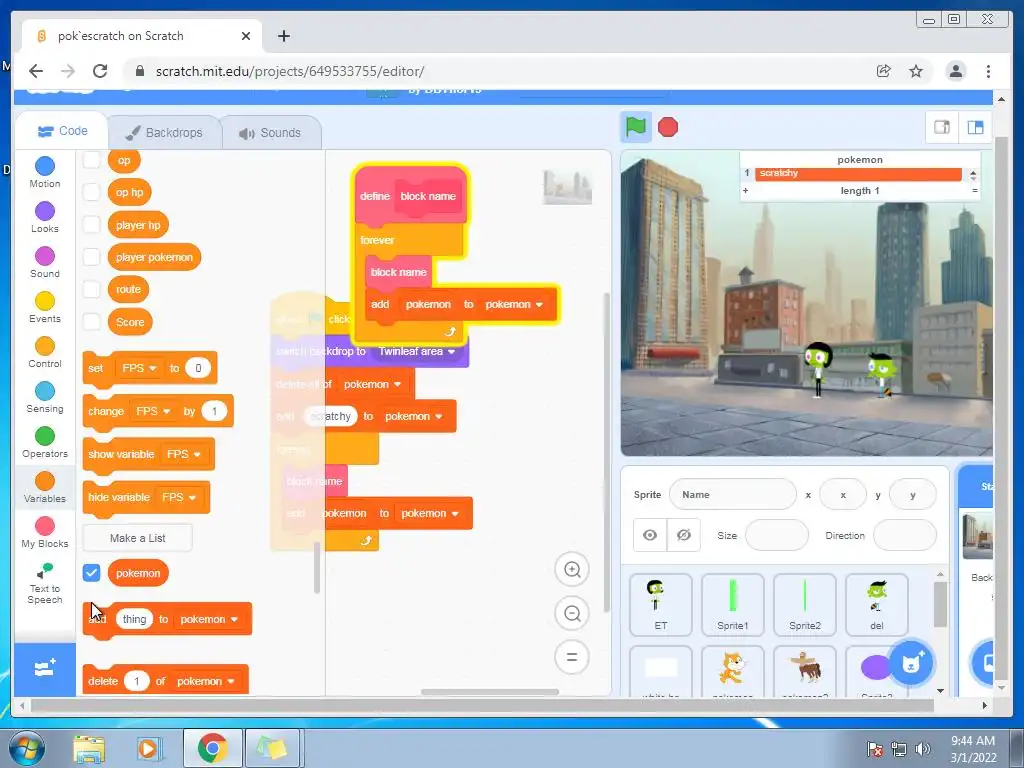This screenshot has width=1024, height=768.
Task: Click the Make a List button
Action: pos(138,538)
